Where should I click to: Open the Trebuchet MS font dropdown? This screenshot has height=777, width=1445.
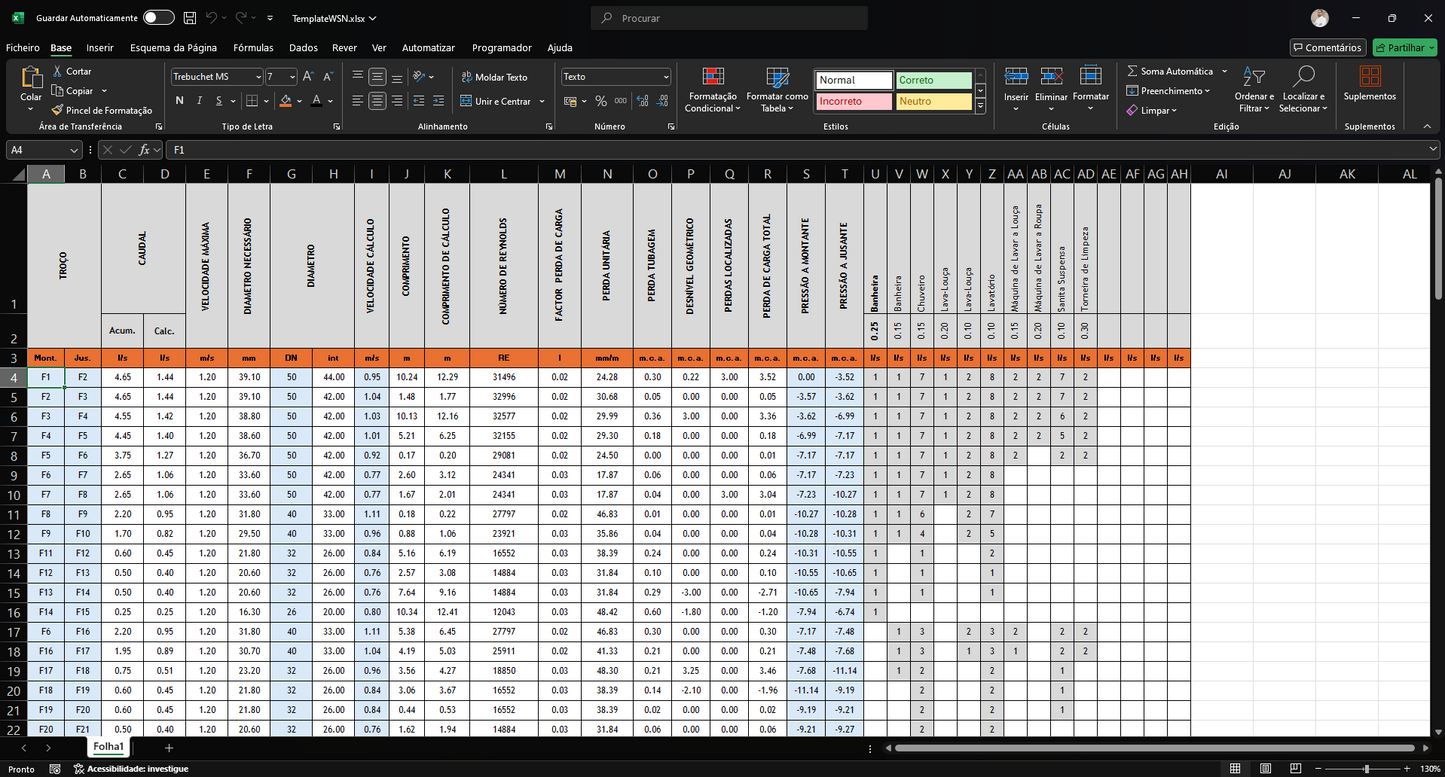pos(257,77)
